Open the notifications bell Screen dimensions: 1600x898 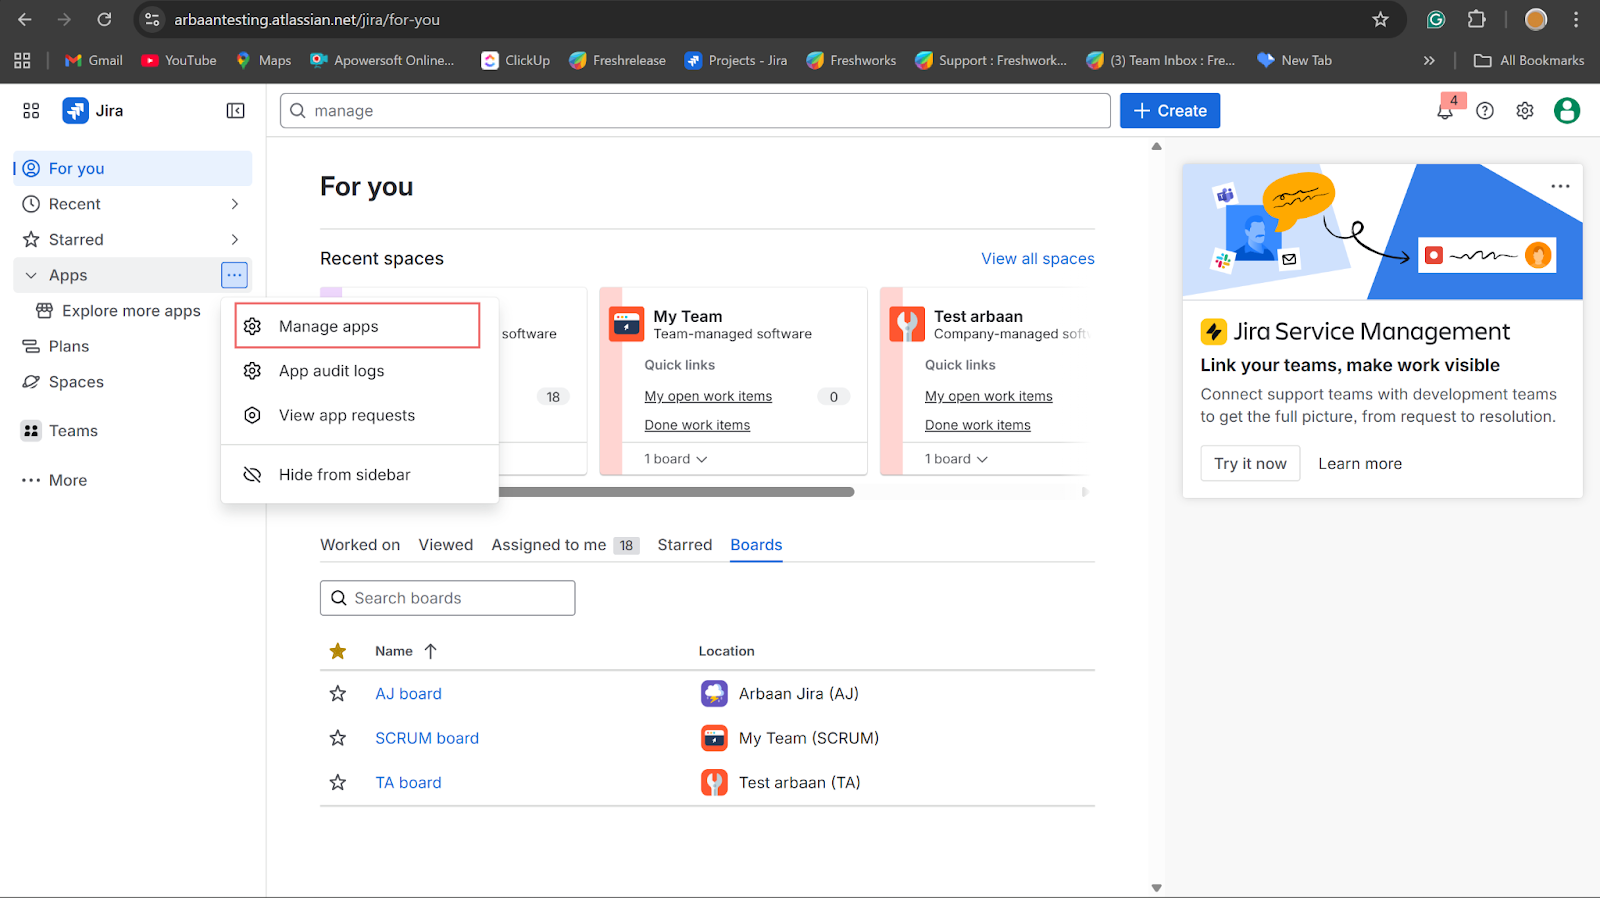click(x=1444, y=111)
